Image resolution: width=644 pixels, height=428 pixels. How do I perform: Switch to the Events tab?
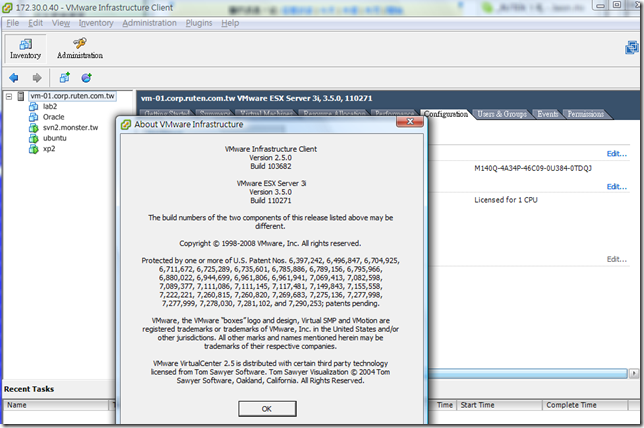coord(548,114)
